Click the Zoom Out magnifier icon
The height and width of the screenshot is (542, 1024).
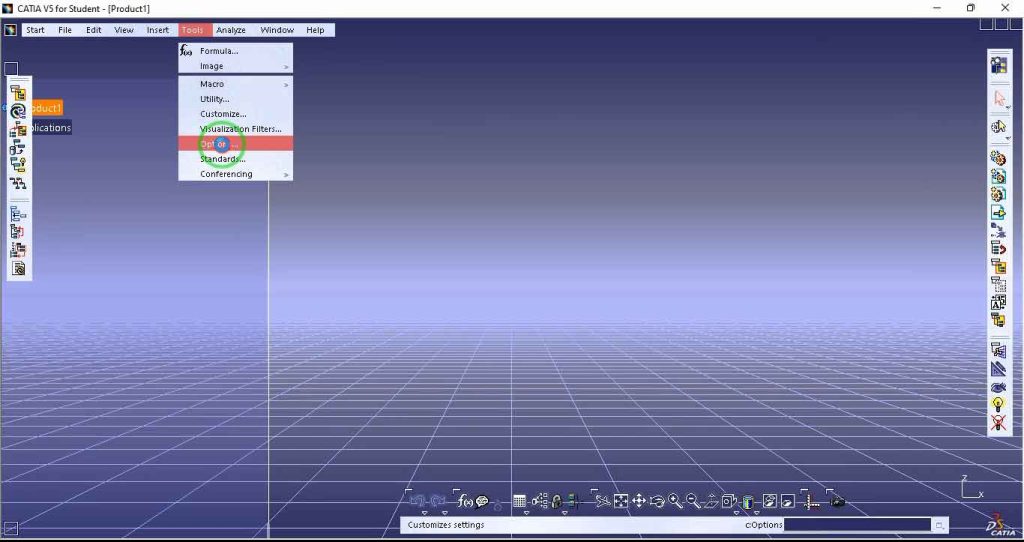pyautogui.click(x=693, y=501)
